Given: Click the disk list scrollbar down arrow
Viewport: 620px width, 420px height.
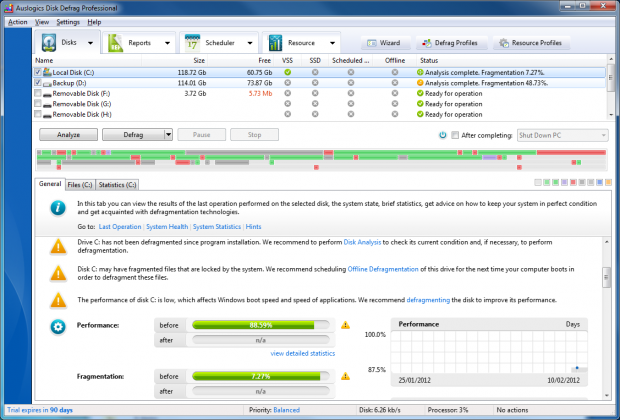Looking at the screenshot, I should [611, 115].
